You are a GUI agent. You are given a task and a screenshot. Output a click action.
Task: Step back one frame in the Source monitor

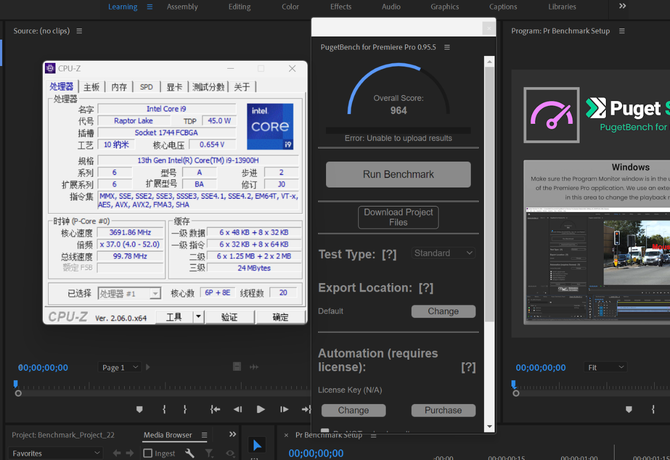click(238, 409)
